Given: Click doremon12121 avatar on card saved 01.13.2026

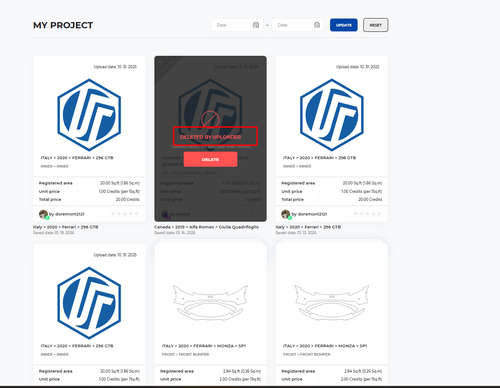Looking at the screenshot, I should tap(286, 214).
